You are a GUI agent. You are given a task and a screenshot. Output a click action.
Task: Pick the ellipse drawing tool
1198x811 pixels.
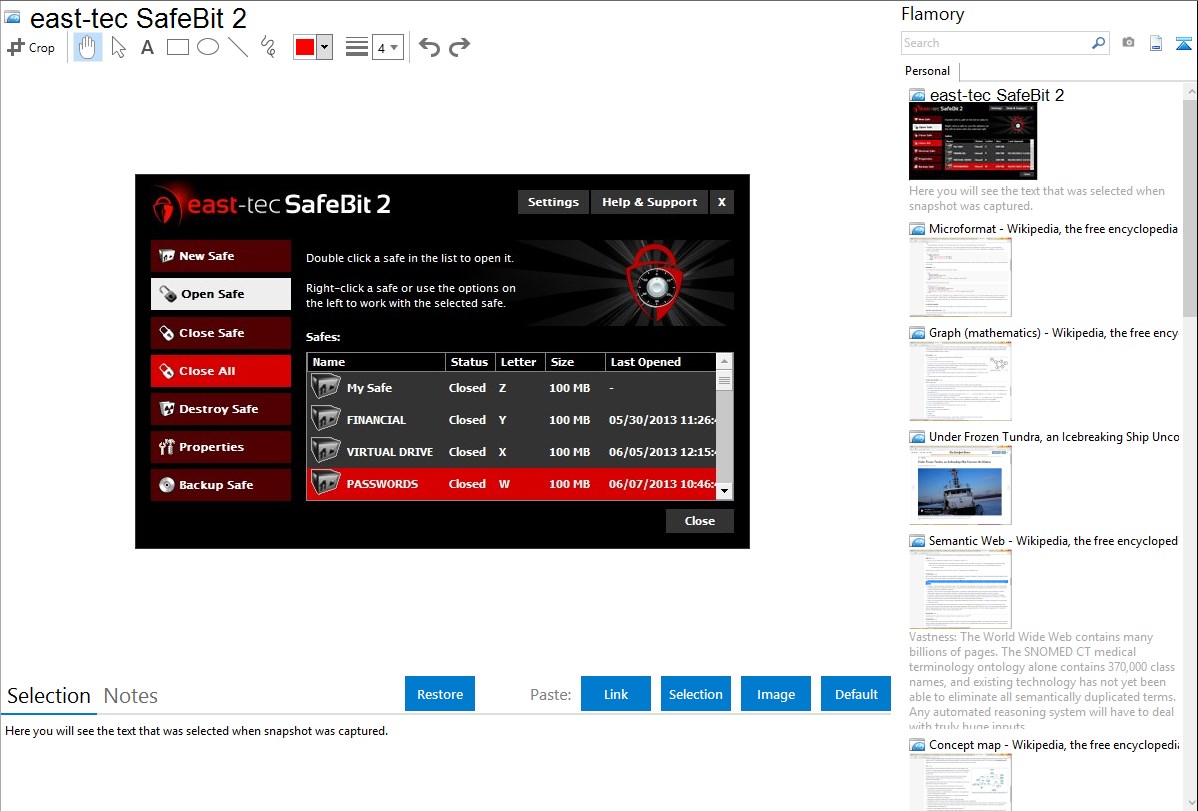[208, 47]
